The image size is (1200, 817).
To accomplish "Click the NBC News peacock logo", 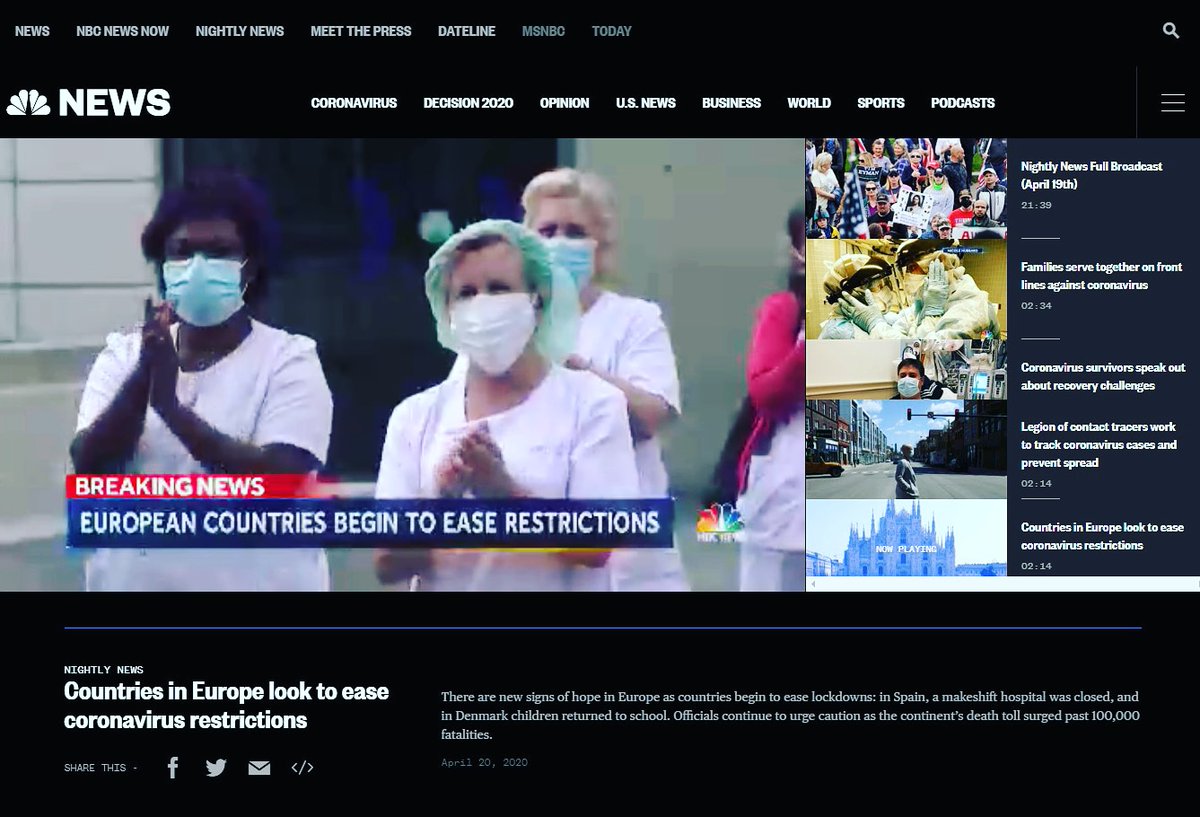I will click(x=89, y=102).
